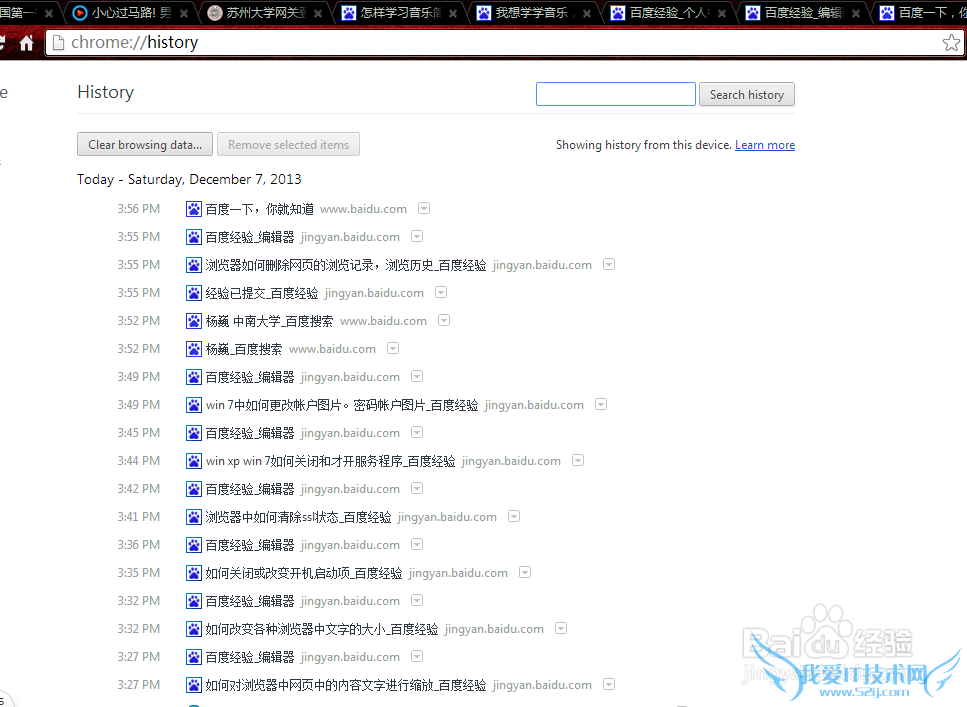The width and height of the screenshot is (967, 707).
Task: Click the Home icon in the toolbar
Action: click(x=26, y=43)
